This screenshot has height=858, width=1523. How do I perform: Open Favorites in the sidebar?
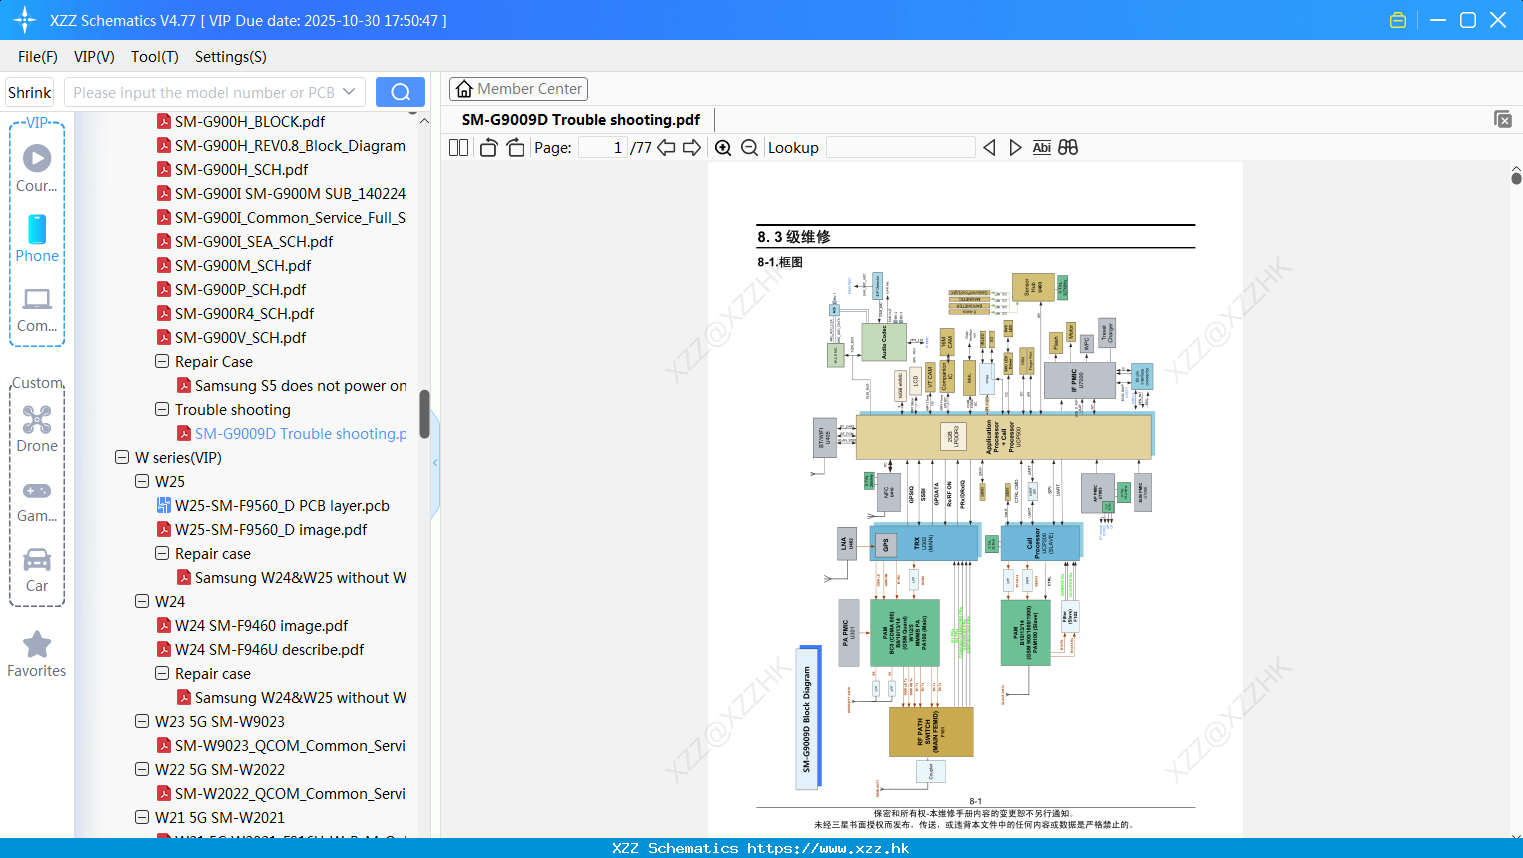[x=37, y=655]
